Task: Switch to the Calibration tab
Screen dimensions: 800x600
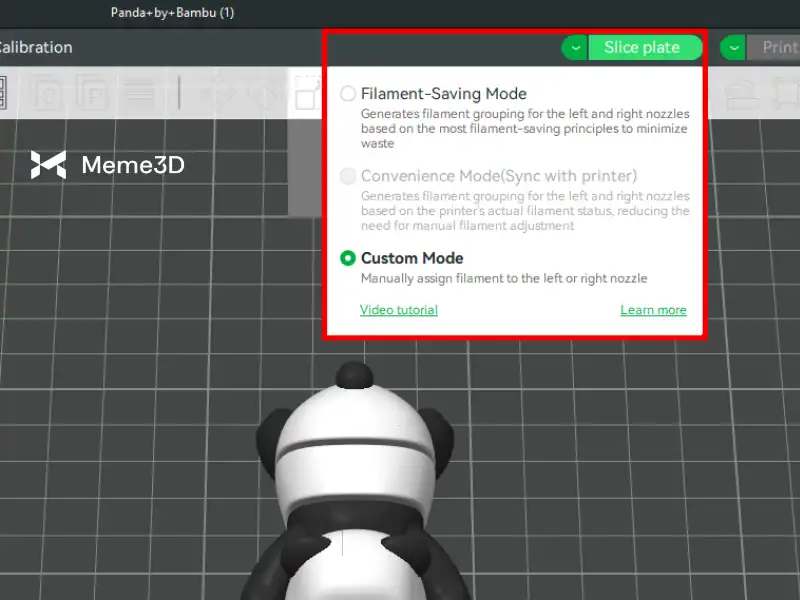Action: coord(36,47)
